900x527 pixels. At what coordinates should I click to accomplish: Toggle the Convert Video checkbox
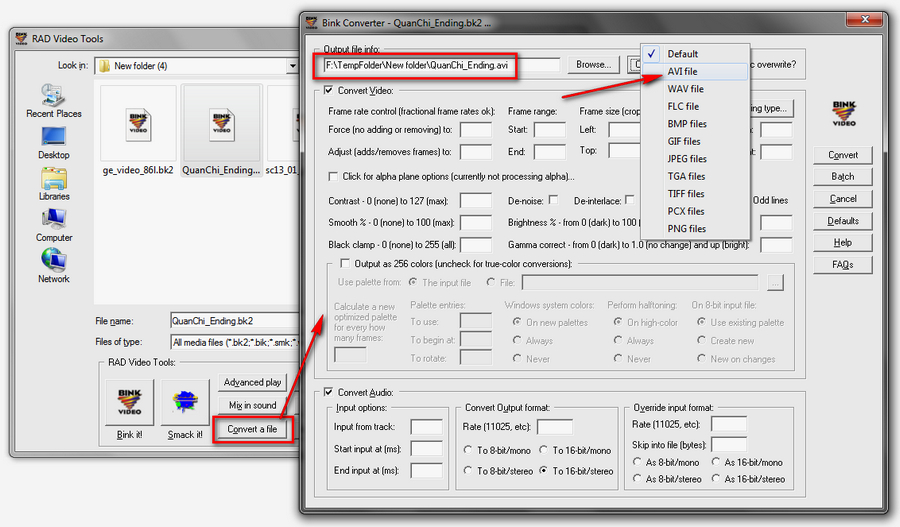pos(328,90)
